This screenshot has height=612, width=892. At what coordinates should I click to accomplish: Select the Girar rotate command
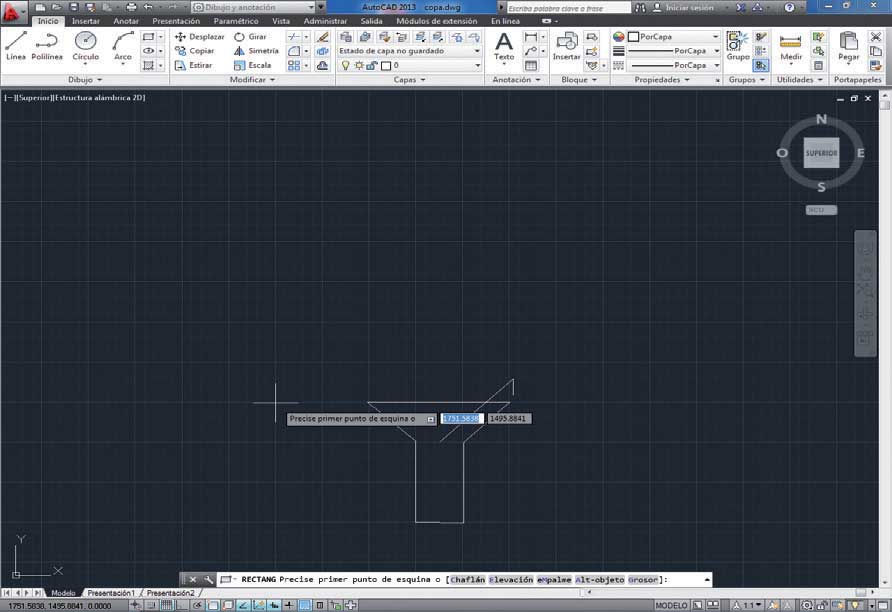(250, 36)
